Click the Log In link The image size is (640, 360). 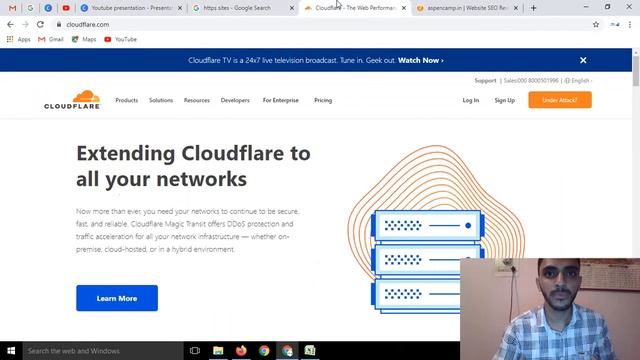point(471,100)
